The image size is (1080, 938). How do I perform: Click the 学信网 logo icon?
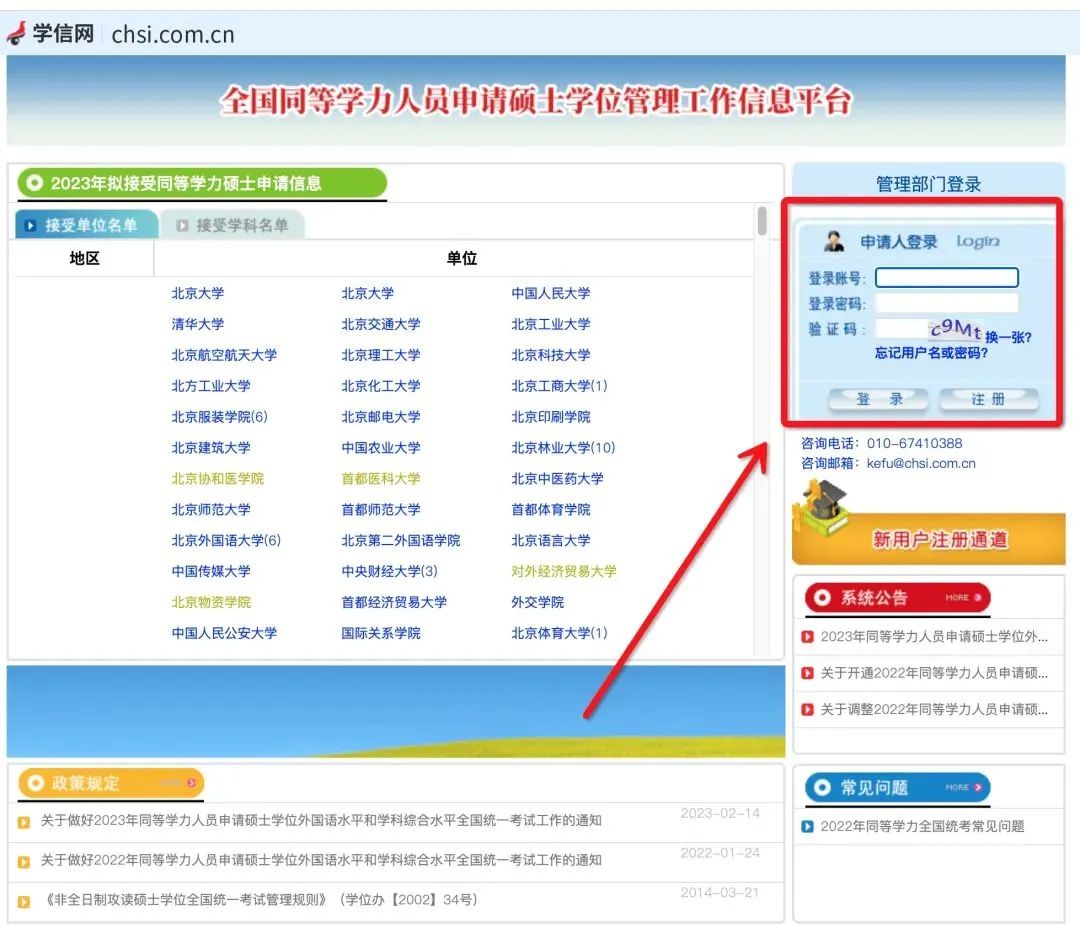click(x=17, y=32)
